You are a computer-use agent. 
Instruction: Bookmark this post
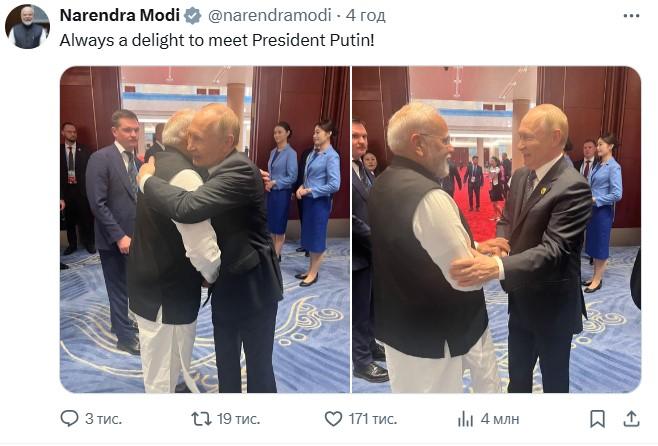click(597, 419)
